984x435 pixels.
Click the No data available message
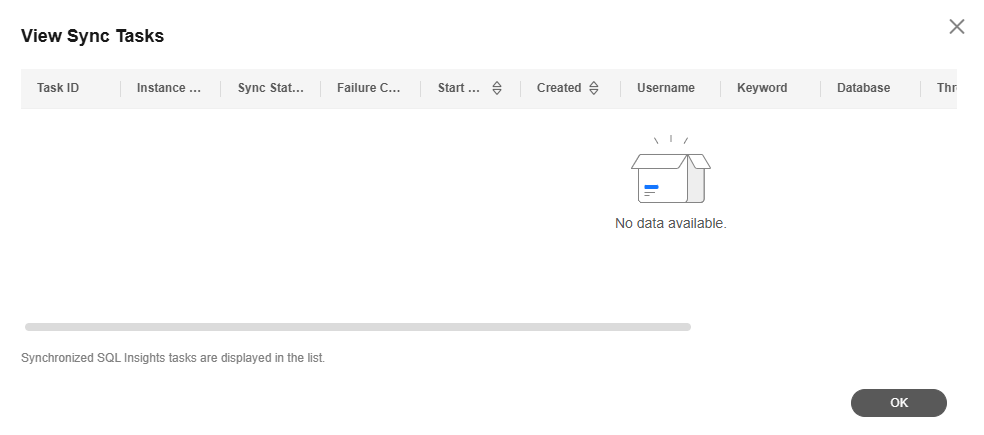[x=670, y=223]
